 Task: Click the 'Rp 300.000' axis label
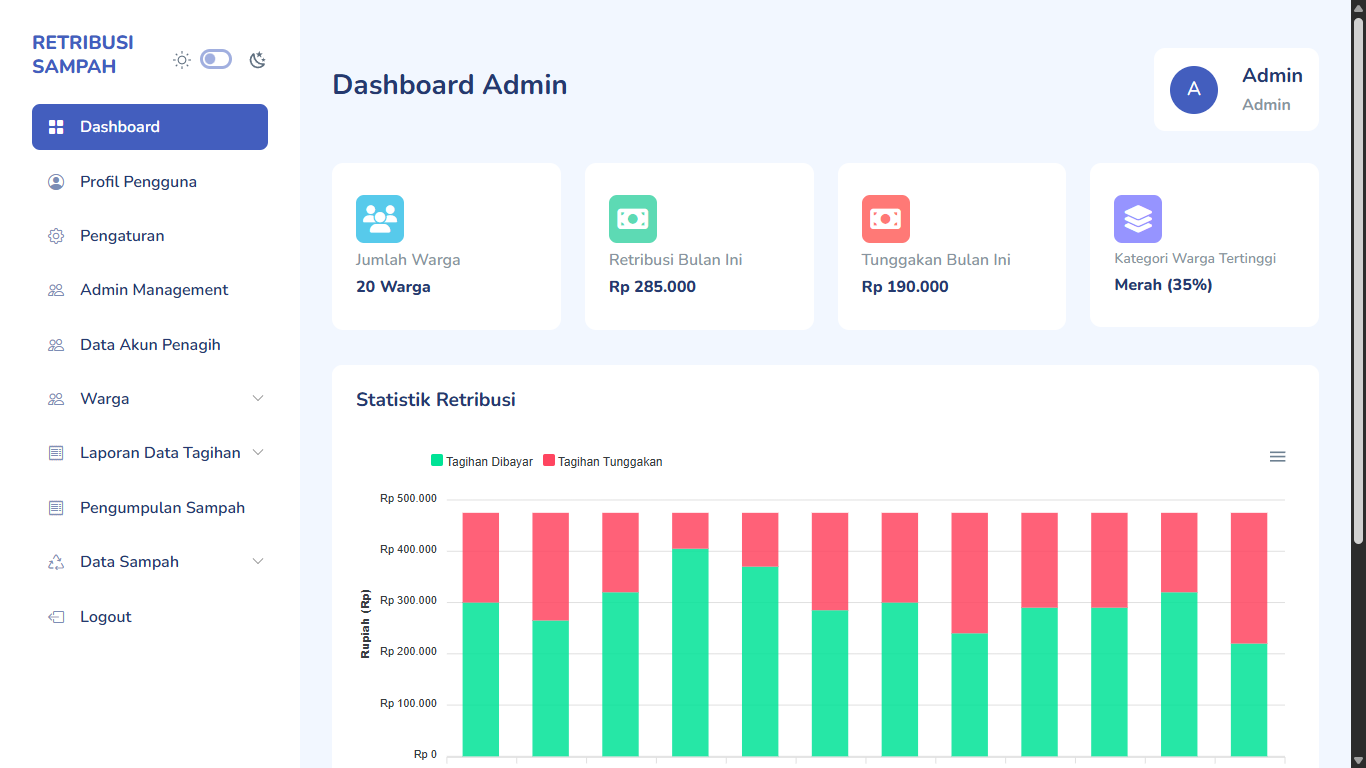click(408, 601)
